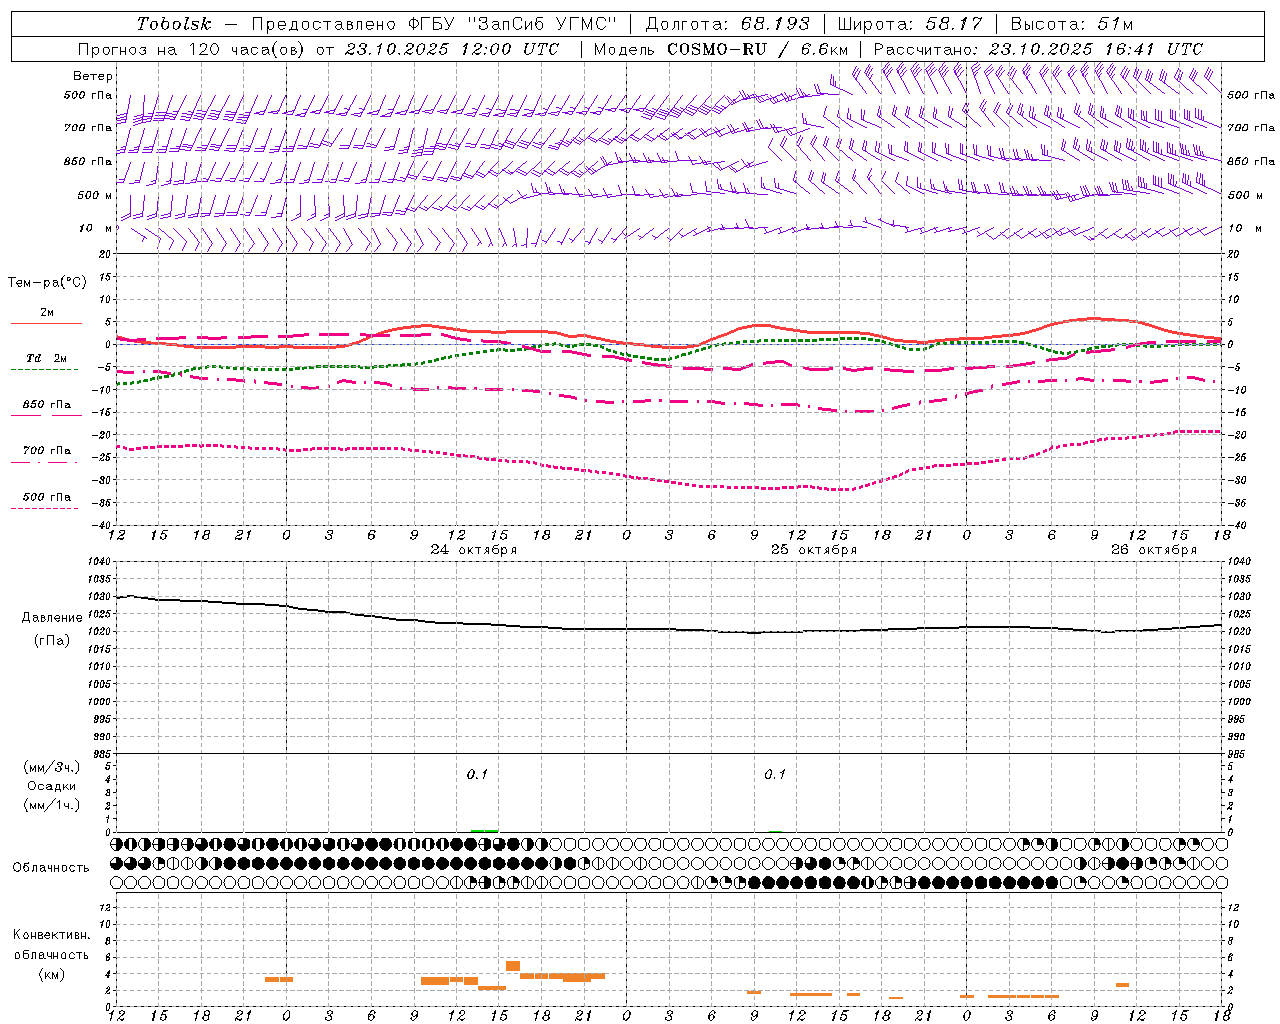The height and width of the screenshot is (1024, 1280).
Task: Click the tallest orange convective cloud bar
Action: click(513, 966)
